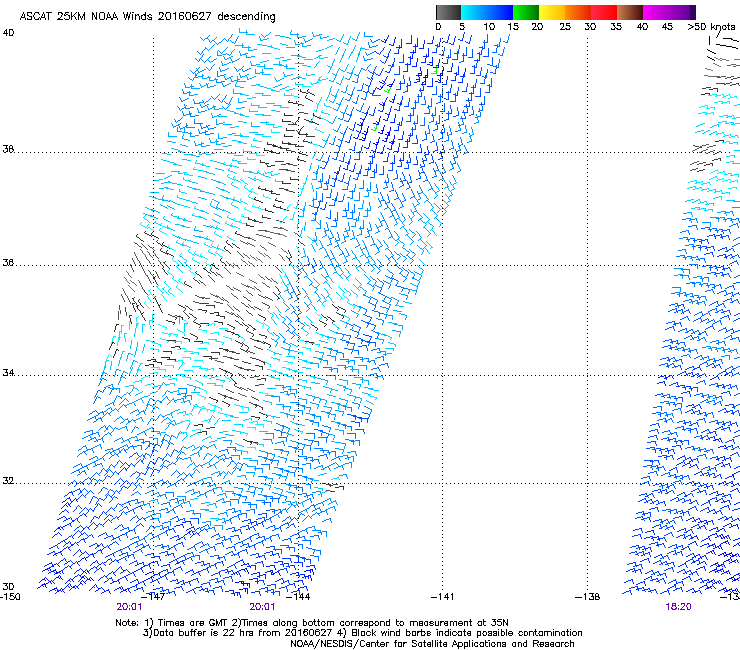Select the brown 35-40 knots legend segment
This screenshot has height=650, width=740.
[x=630, y=12]
